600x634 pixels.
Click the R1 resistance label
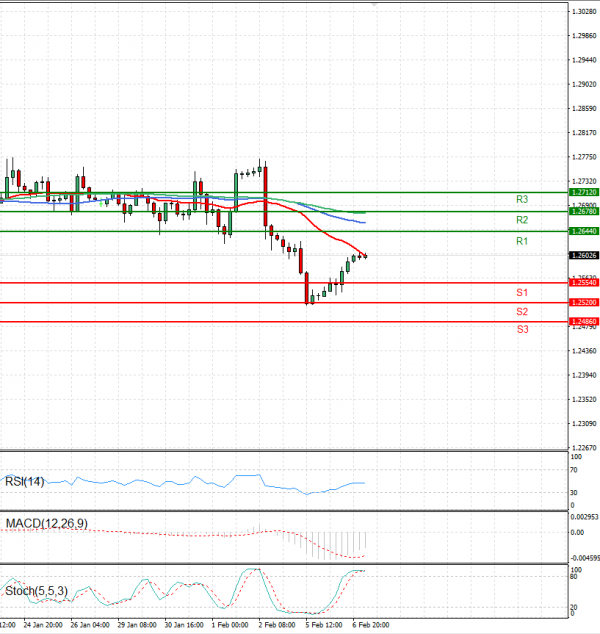click(522, 241)
